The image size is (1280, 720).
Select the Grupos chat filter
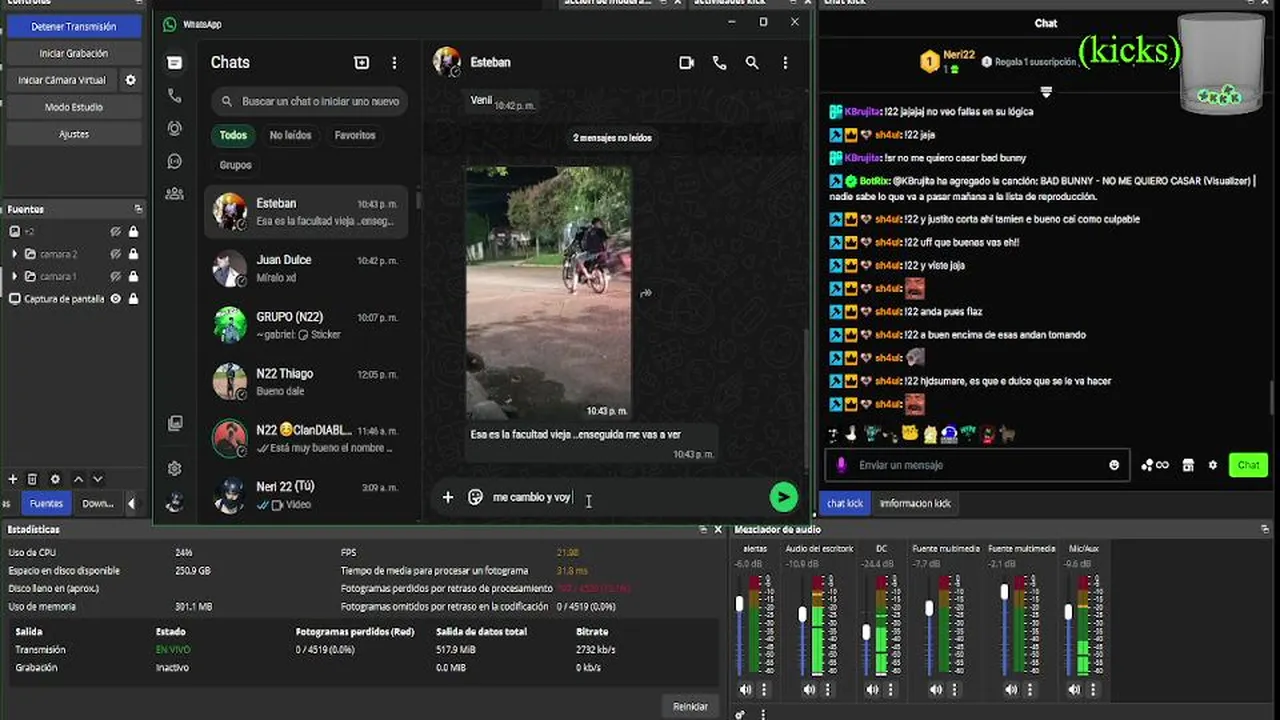tap(236, 165)
